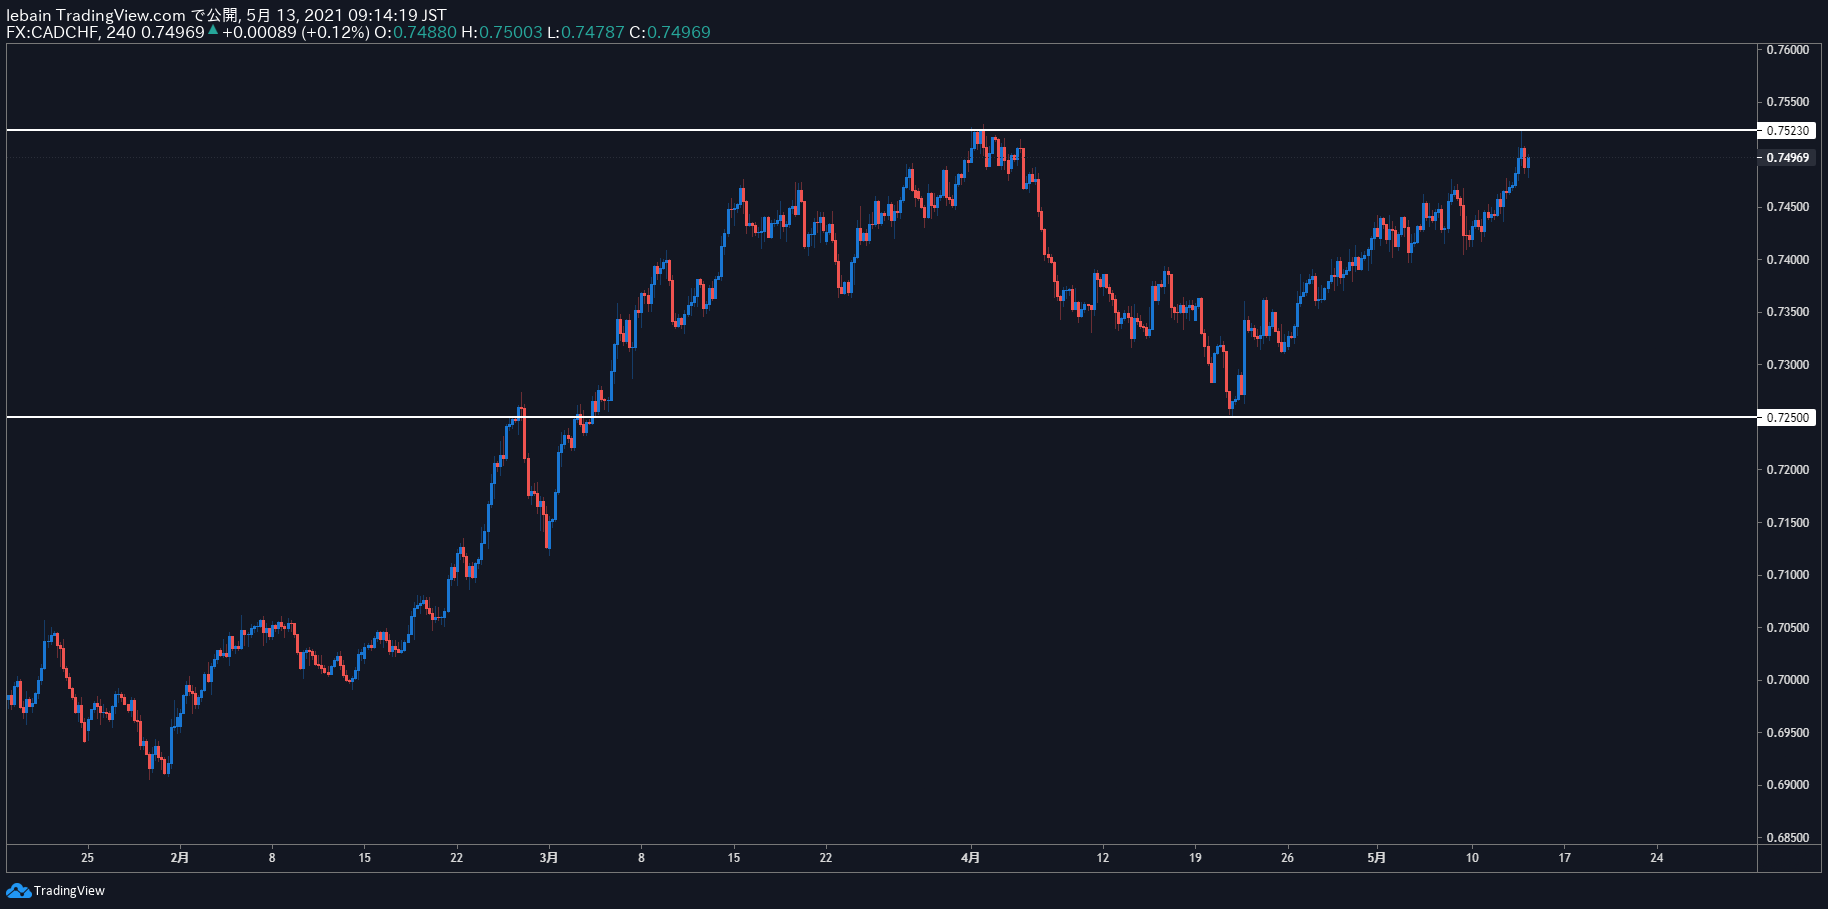This screenshot has width=1828, height=909.
Task: Click the 0.72000 price axis label
Action: coord(1788,470)
